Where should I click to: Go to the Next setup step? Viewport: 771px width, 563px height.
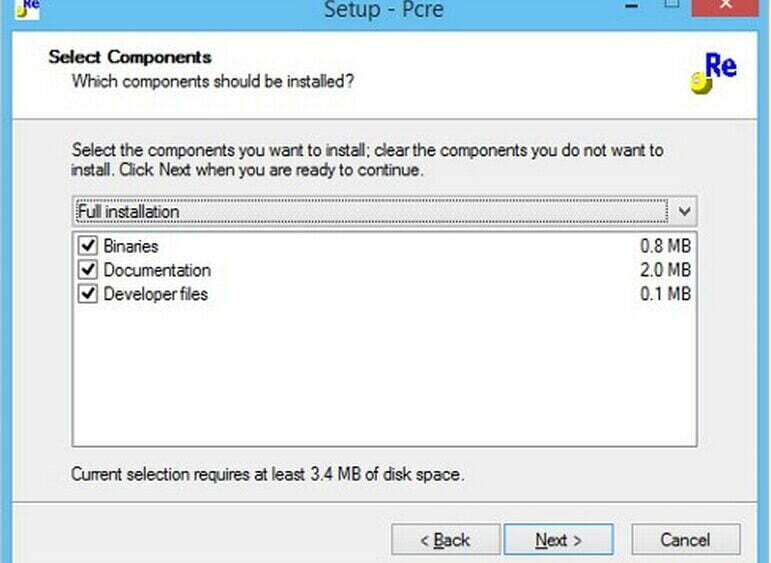(x=559, y=540)
